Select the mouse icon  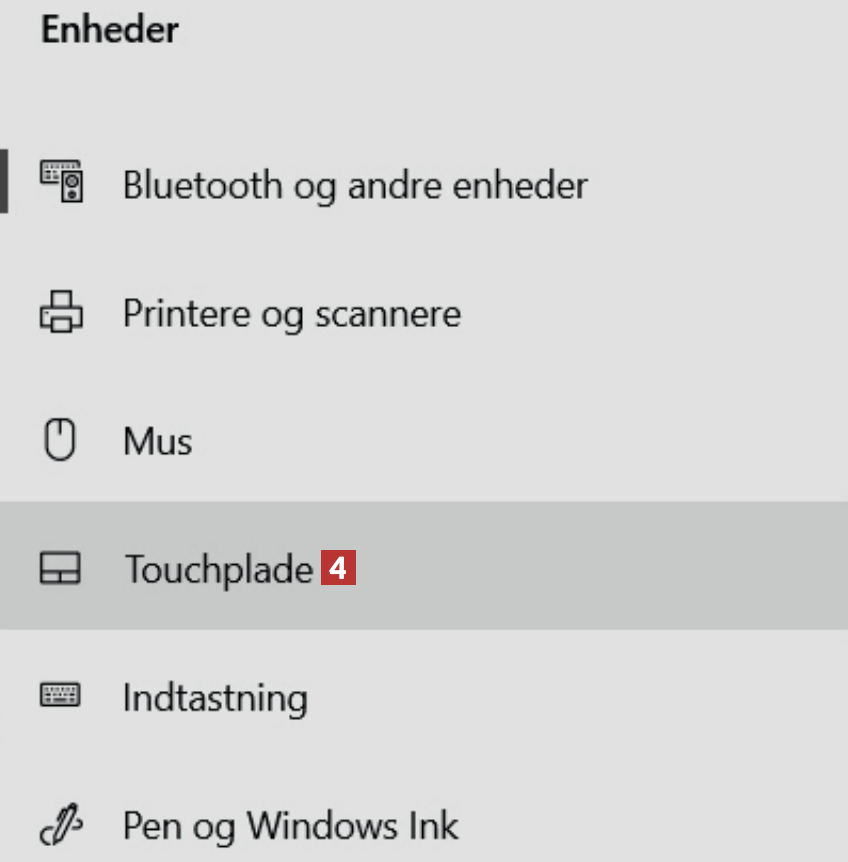tap(61, 441)
